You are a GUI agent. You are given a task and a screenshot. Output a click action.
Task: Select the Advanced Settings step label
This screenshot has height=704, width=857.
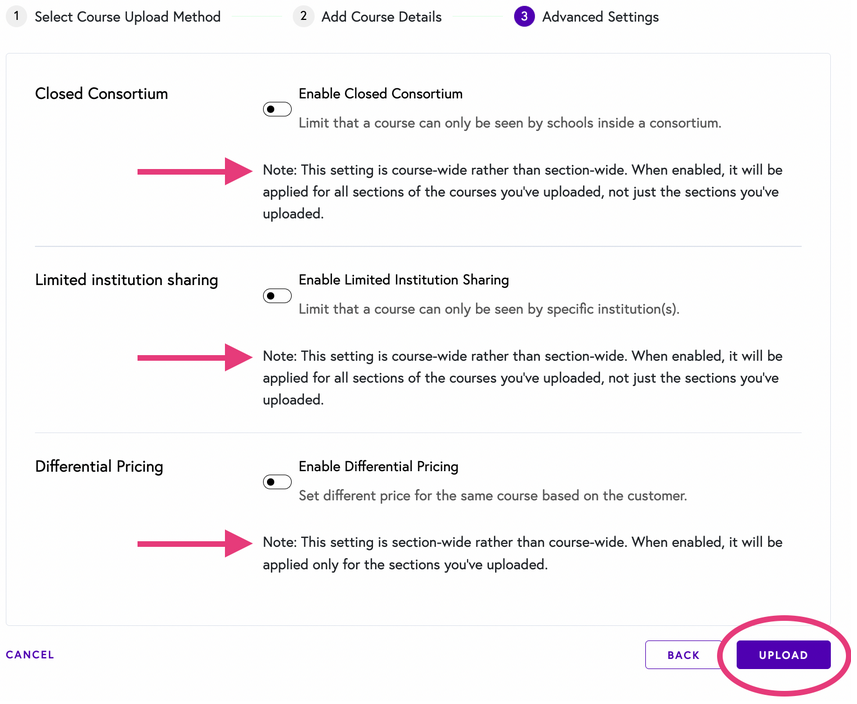[600, 17]
